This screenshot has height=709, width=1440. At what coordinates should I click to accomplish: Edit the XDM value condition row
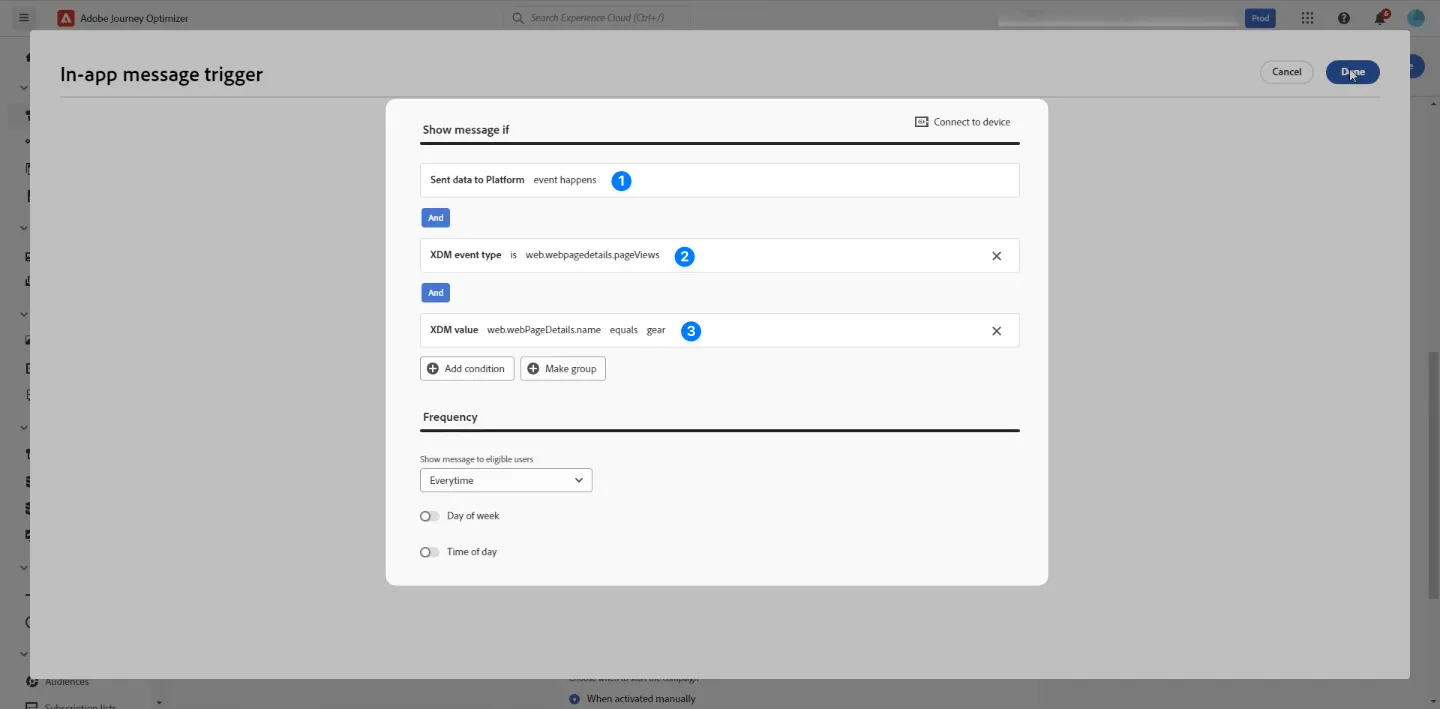click(x=720, y=331)
